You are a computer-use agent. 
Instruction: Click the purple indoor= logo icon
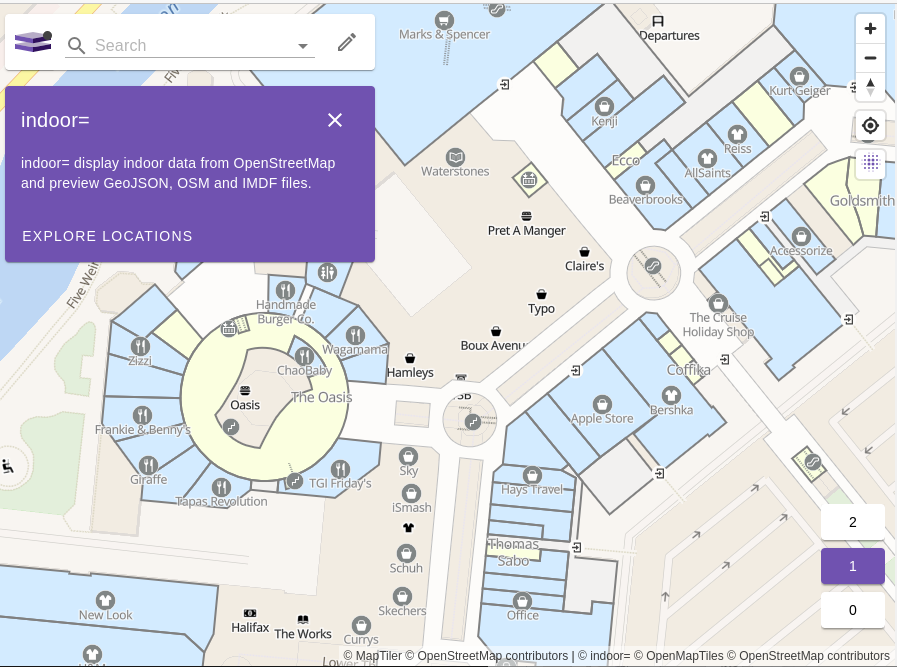(x=33, y=42)
